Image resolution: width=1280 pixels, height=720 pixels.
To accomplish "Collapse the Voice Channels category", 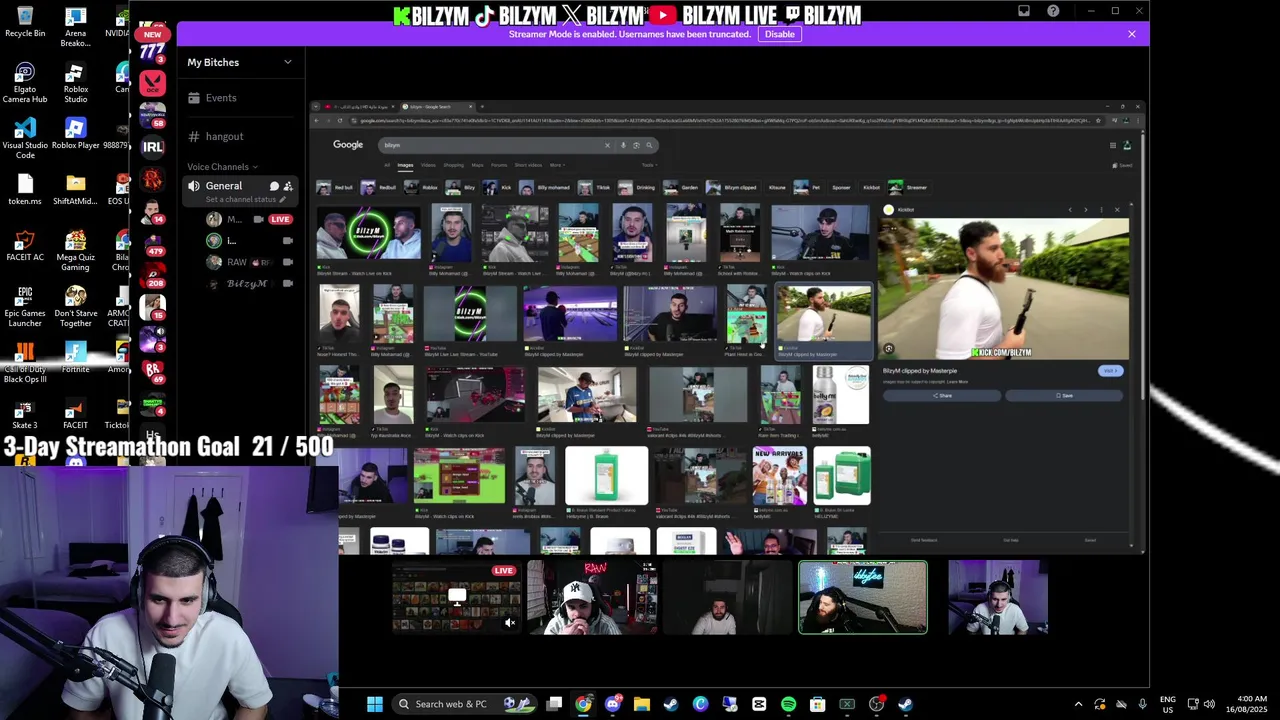I will pyautogui.click(x=222, y=167).
